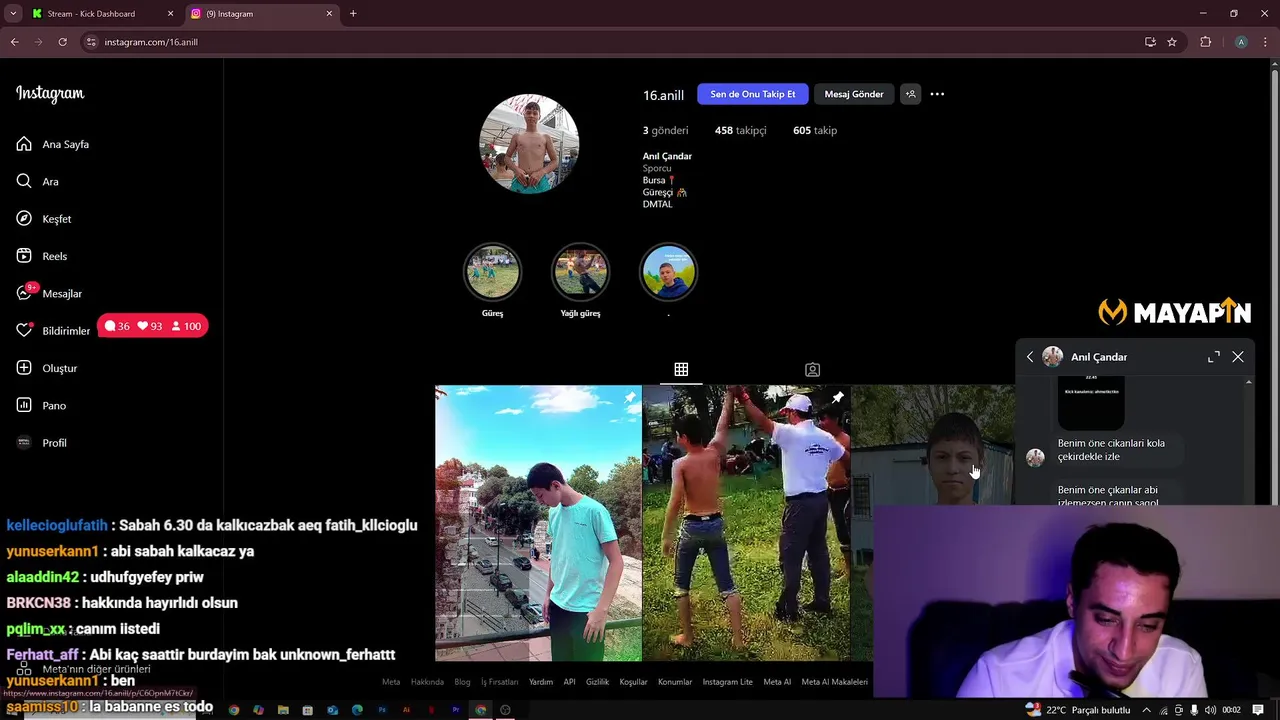Close the Kick Dashboard tab
This screenshot has width=1280, height=720.
pyautogui.click(x=170, y=14)
